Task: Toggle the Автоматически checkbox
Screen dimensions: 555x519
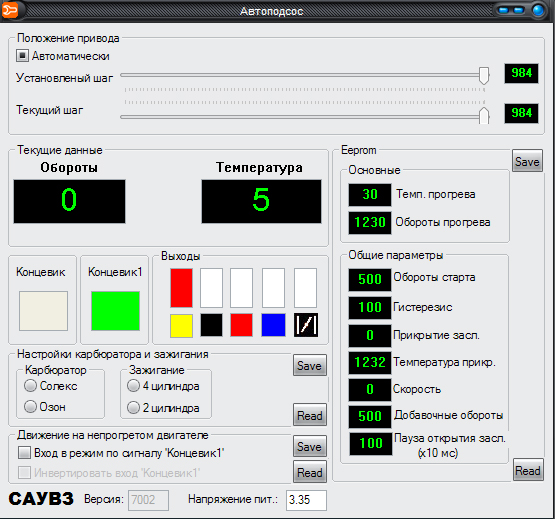Action: [x=22, y=56]
